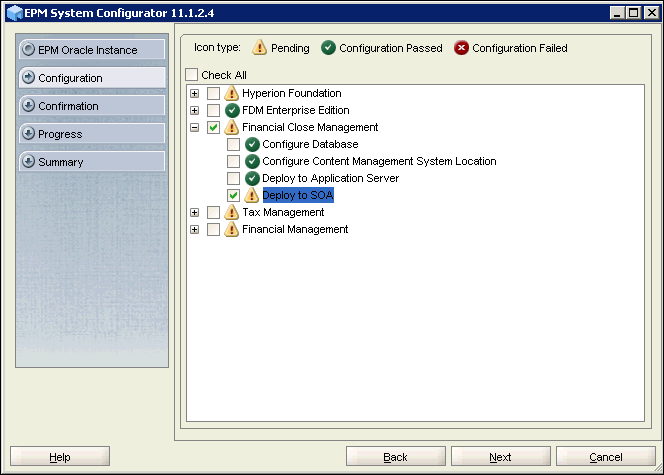
Task: Click the EPM Configurator title bar cube icon
Action: click(x=15, y=13)
